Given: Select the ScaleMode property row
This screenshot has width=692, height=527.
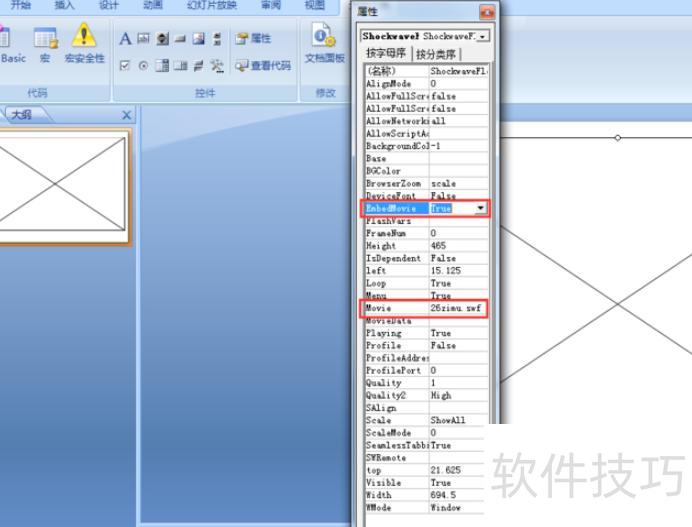Looking at the screenshot, I should click(425, 433).
